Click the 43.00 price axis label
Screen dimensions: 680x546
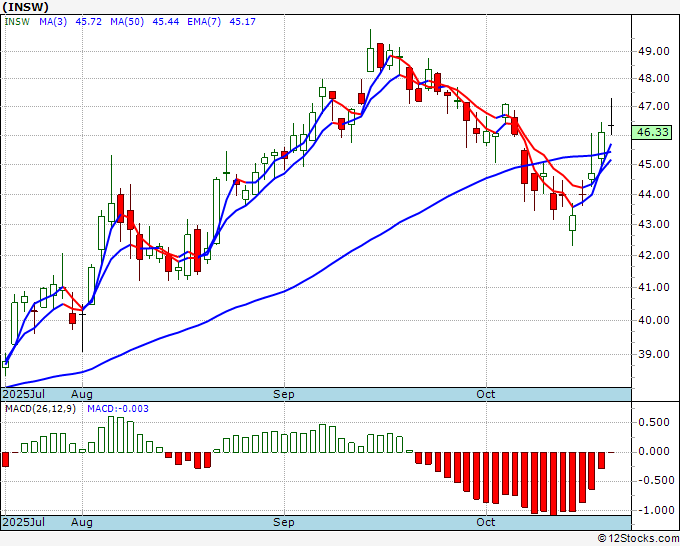(654, 224)
